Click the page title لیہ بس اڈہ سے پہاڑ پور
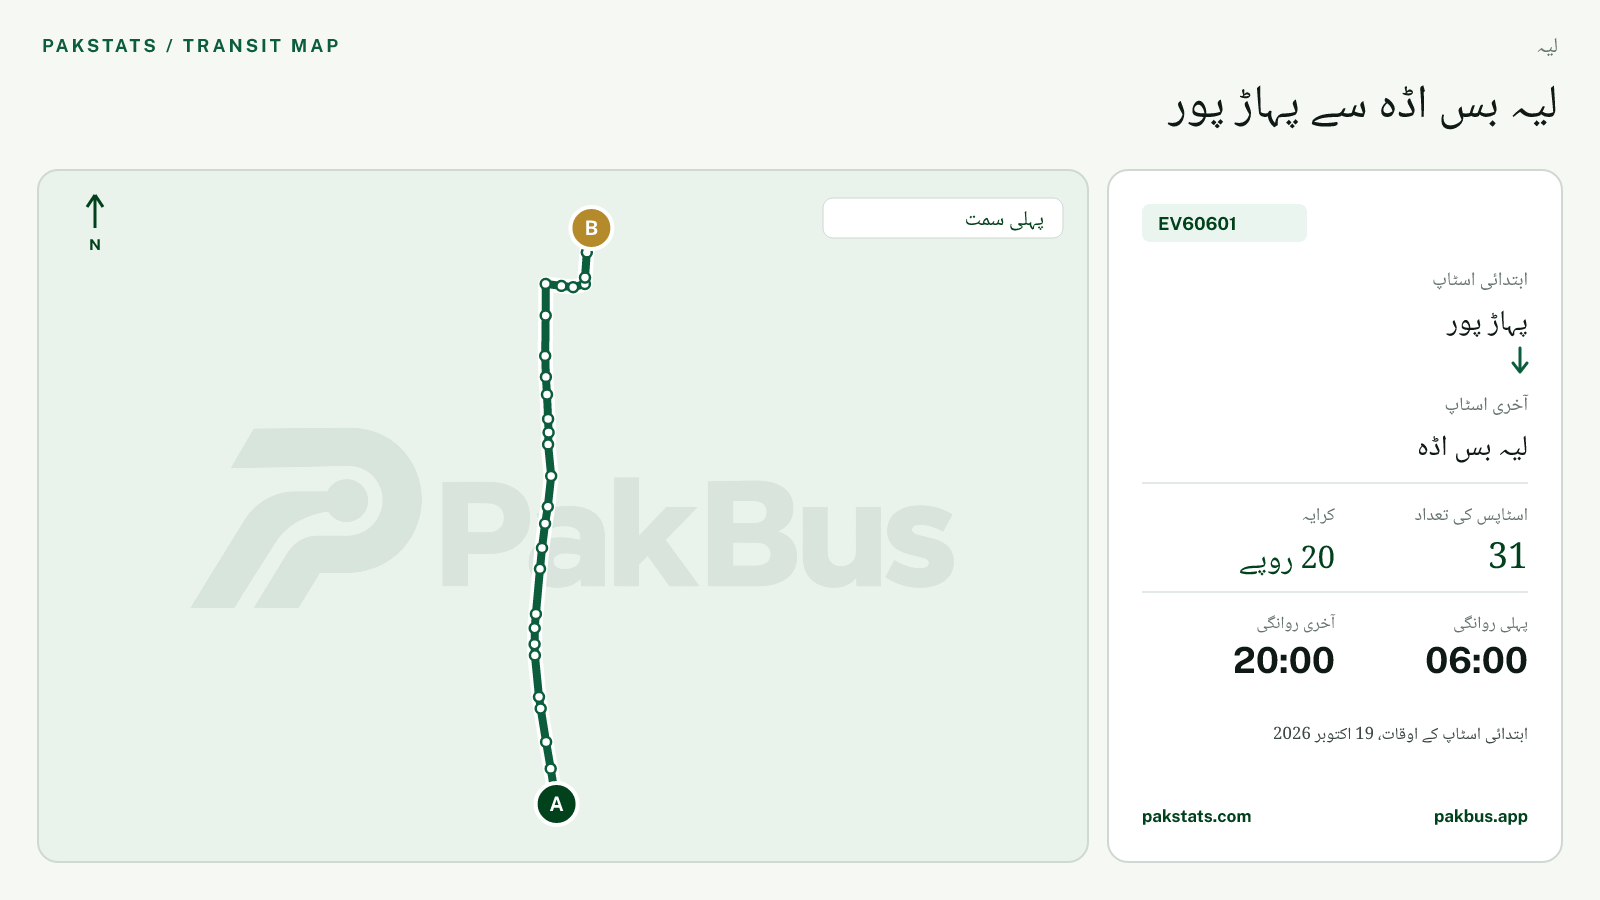 pos(1363,106)
